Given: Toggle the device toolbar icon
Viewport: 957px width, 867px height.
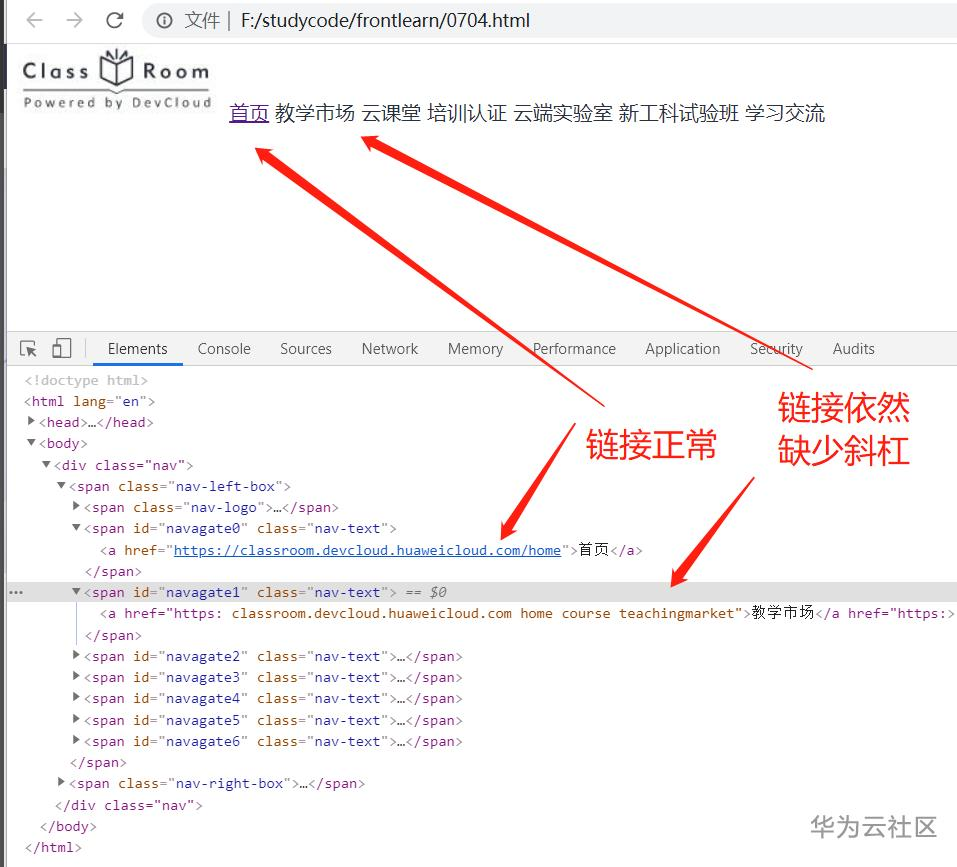Looking at the screenshot, I should [x=61, y=348].
